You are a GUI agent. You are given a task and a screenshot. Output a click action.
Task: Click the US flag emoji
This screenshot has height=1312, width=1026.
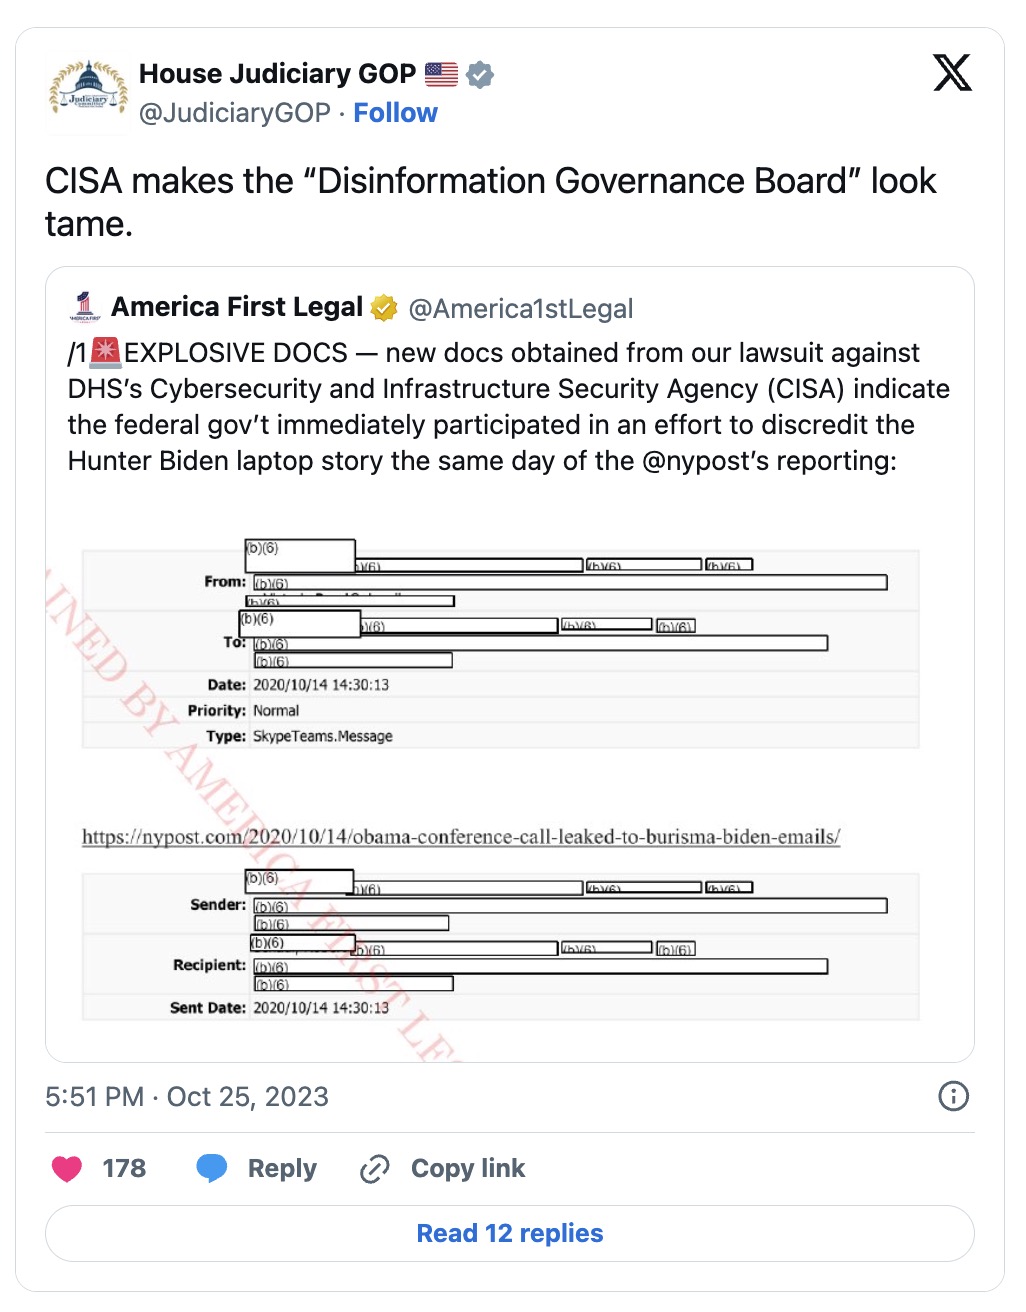point(441,74)
